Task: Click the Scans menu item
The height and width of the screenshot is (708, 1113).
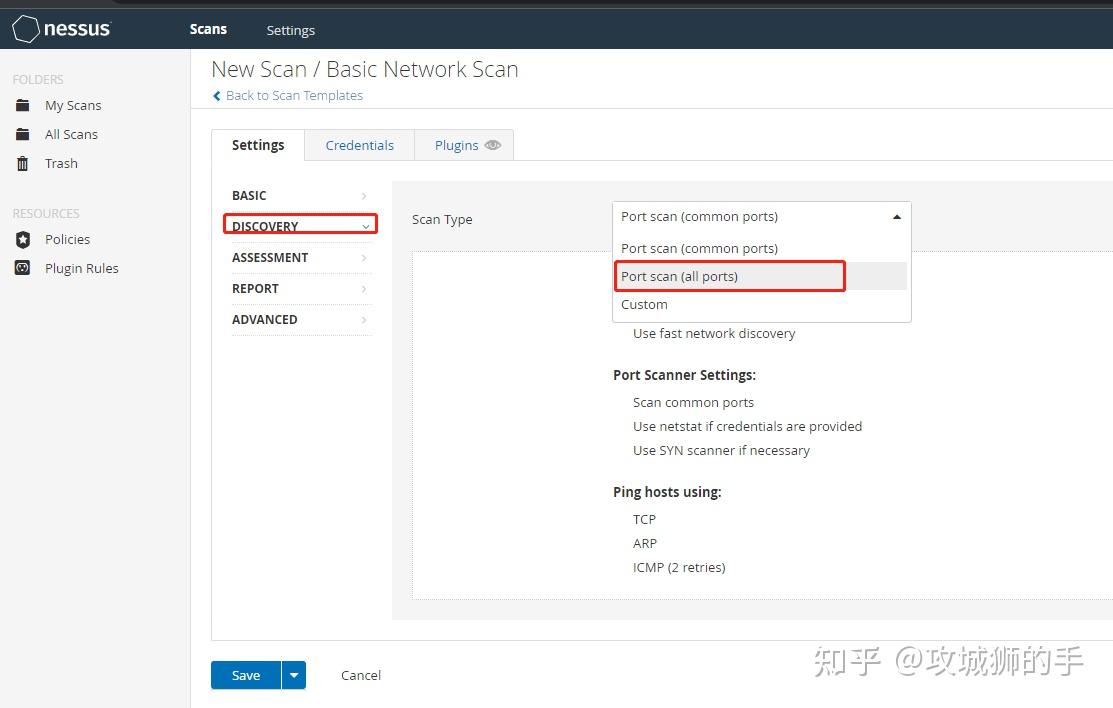Action: [208, 29]
